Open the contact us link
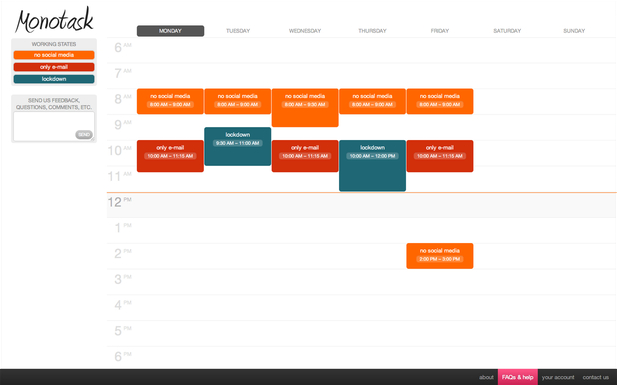The height and width of the screenshot is (385, 617). pyautogui.click(x=595, y=377)
